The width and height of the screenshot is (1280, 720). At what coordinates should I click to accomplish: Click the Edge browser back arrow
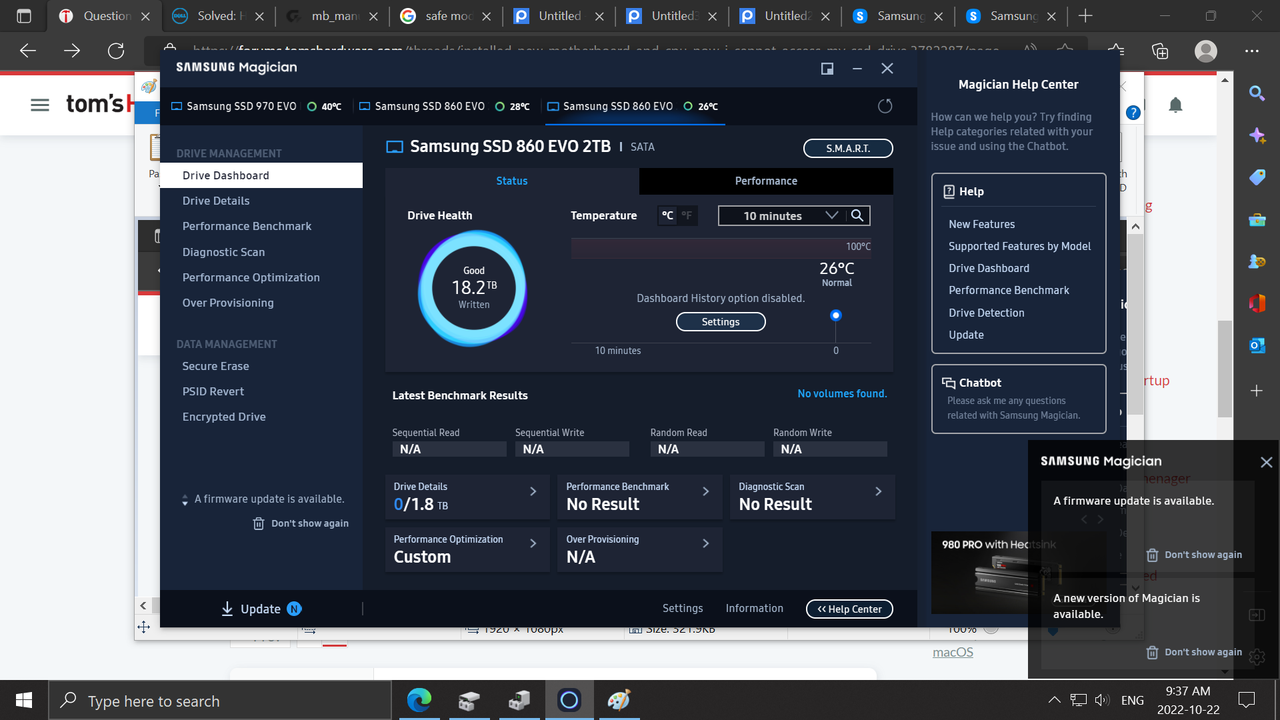[28, 51]
